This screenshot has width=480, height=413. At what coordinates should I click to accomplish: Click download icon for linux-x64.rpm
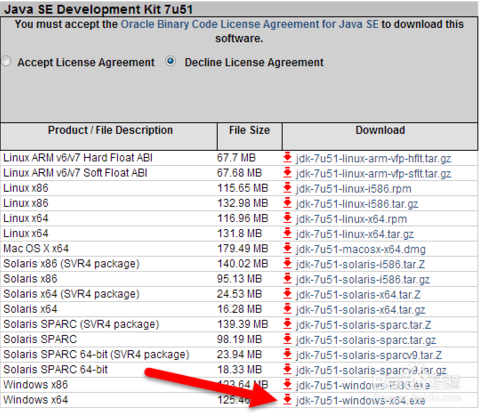click(287, 218)
